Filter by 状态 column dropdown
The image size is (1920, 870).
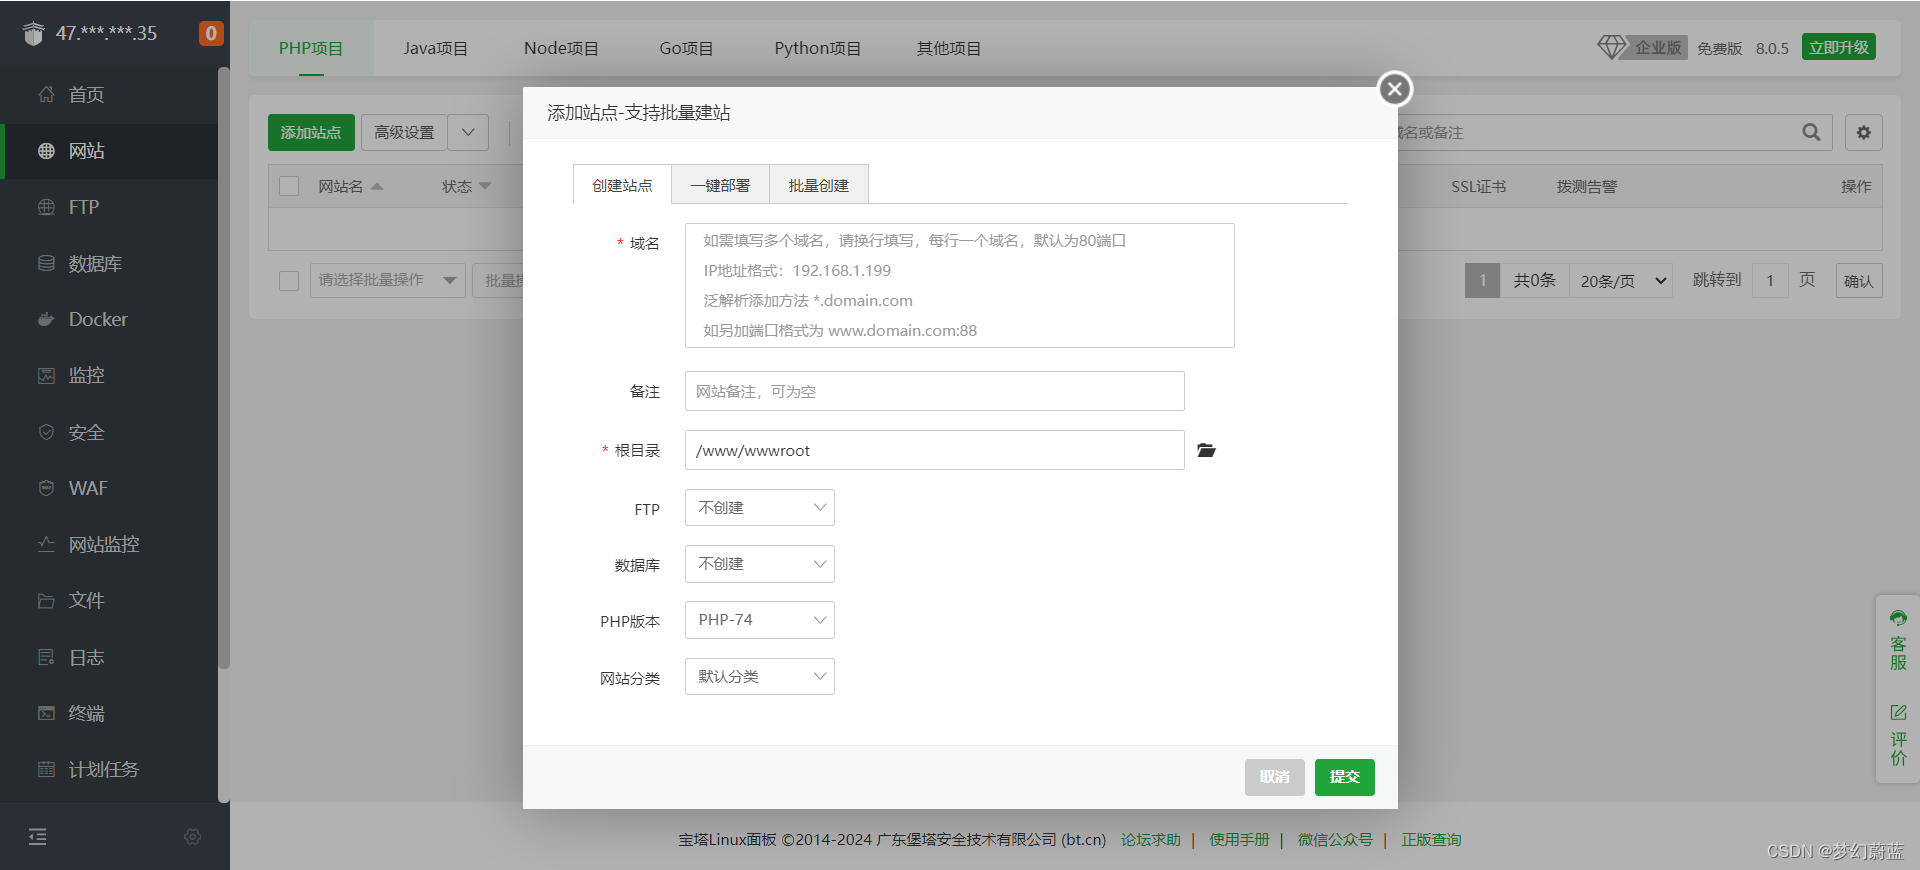485,186
